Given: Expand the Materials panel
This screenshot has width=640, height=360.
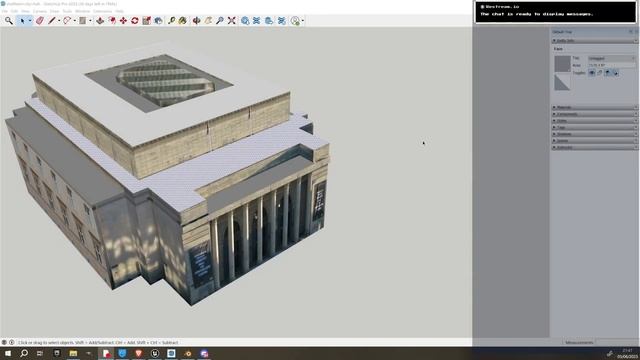Looking at the screenshot, I should pos(594,107).
